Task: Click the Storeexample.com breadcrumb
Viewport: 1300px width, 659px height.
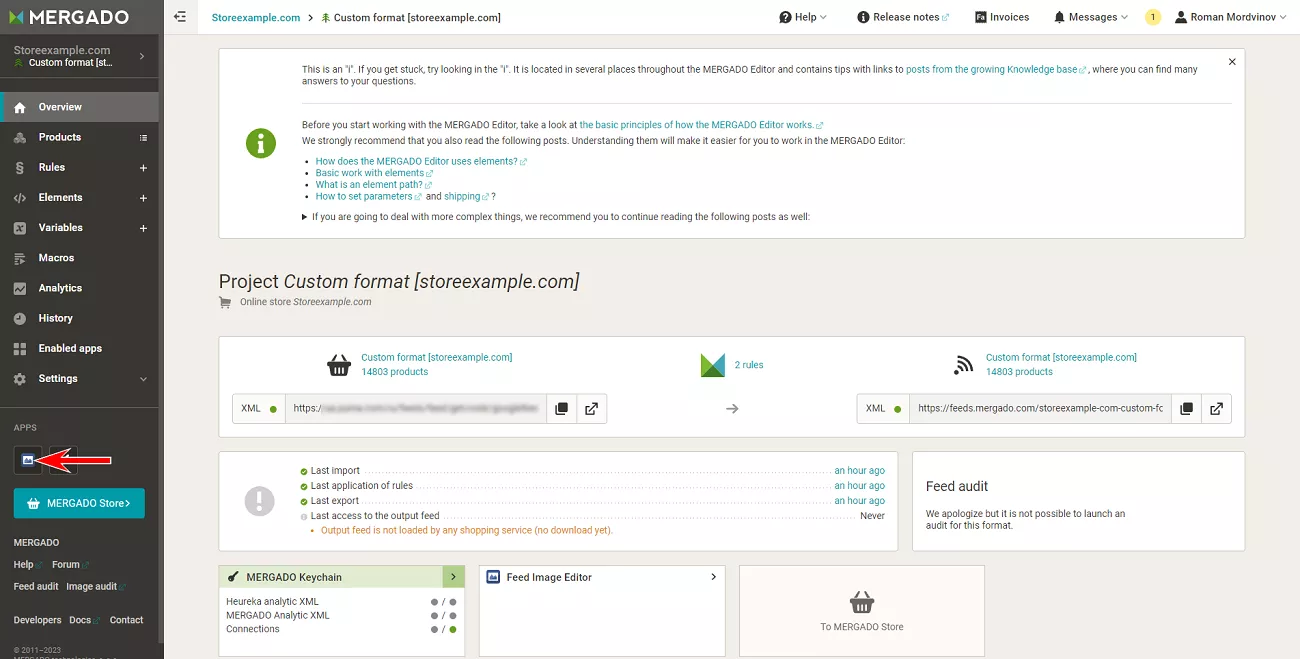Action: click(x=256, y=18)
